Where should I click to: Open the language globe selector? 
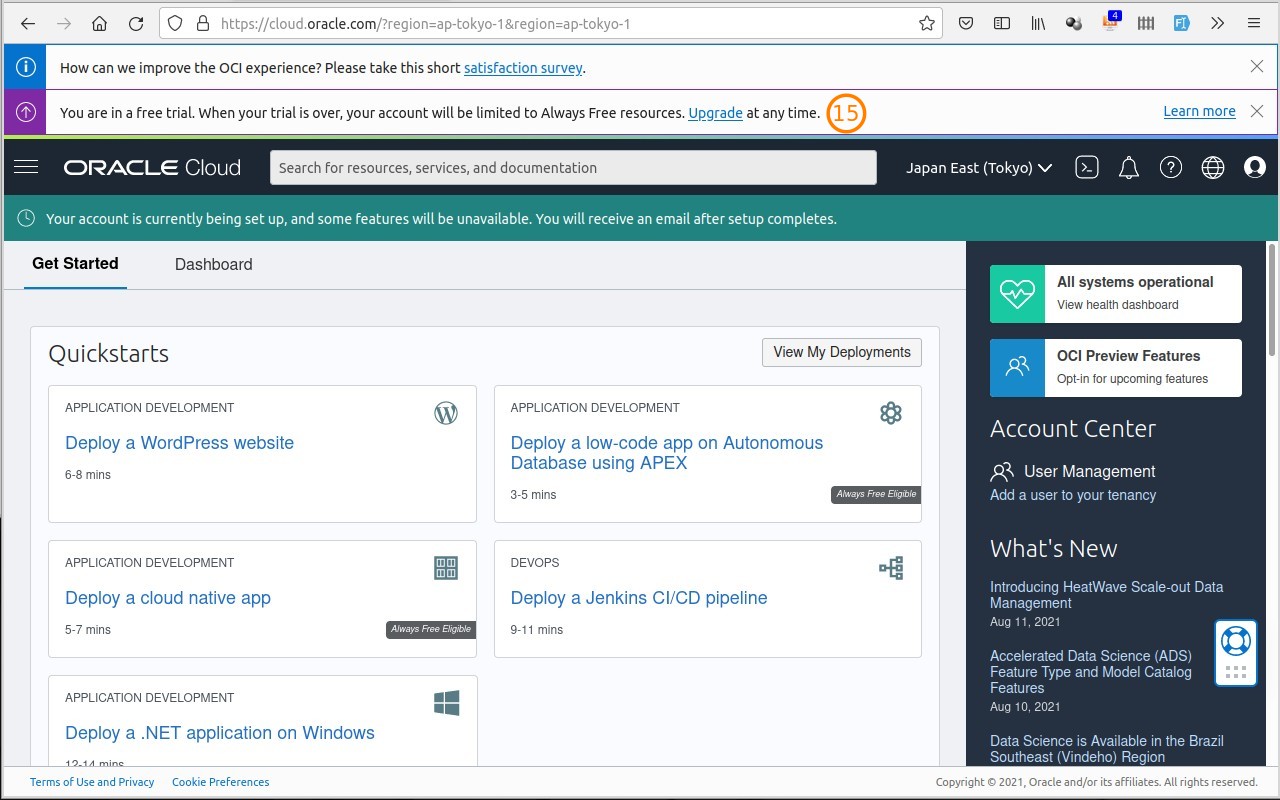(1213, 168)
